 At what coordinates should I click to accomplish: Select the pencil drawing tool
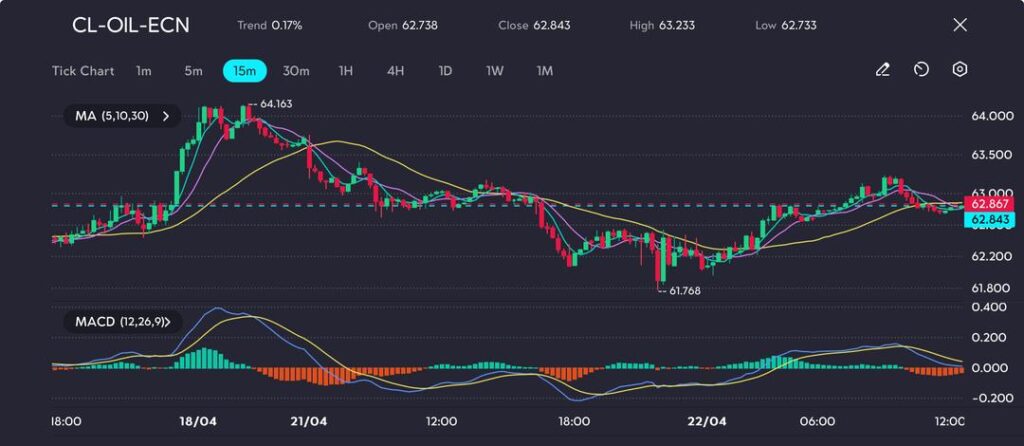click(882, 70)
